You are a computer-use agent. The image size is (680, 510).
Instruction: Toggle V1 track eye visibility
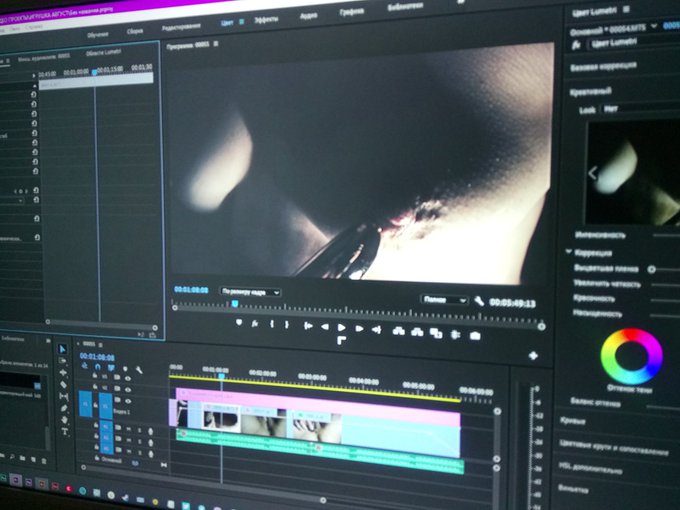click(x=128, y=401)
